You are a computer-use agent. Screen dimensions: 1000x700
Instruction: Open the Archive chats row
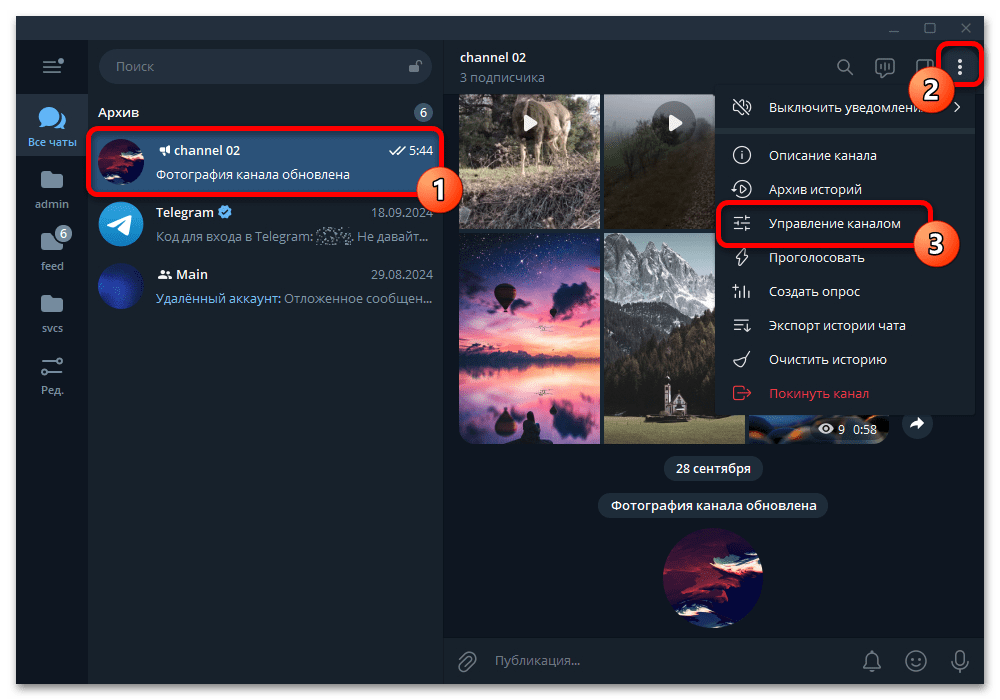click(265, 112)
